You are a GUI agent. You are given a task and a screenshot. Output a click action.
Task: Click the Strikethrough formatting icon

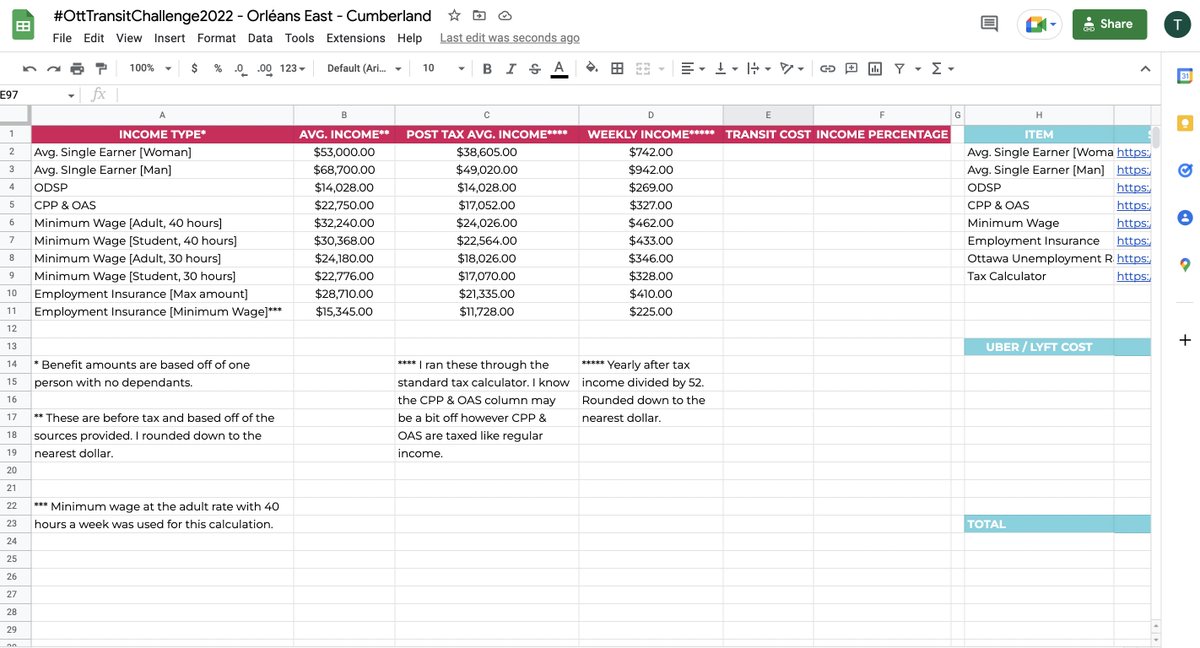(x=535, y=68)
